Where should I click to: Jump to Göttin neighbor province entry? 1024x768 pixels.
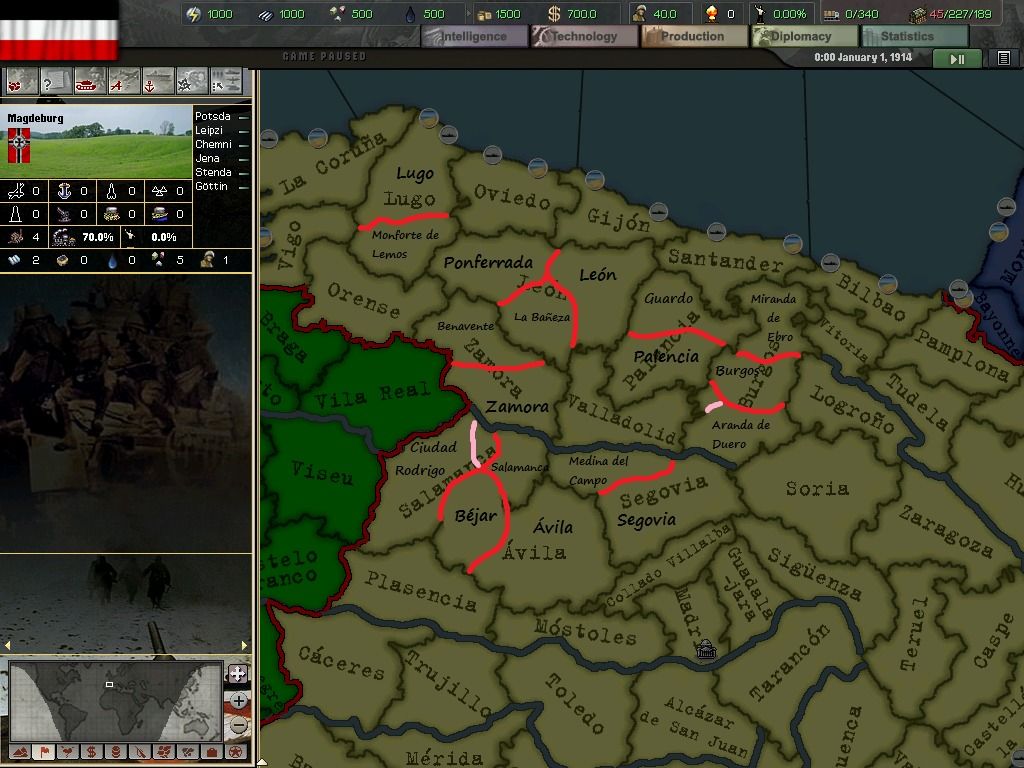221,186
